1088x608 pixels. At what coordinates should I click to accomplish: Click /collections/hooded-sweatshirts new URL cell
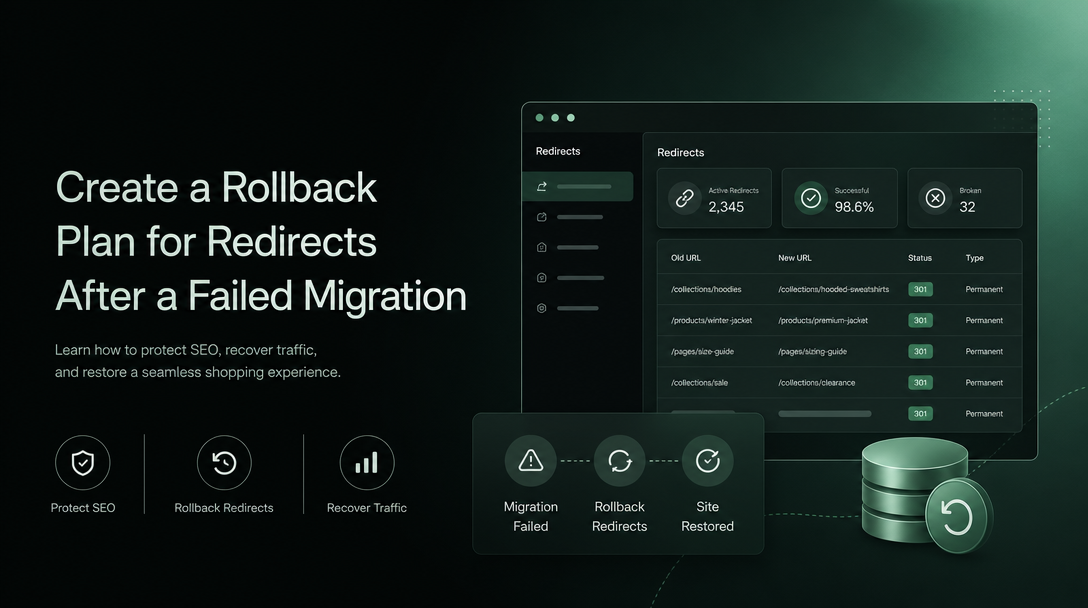pos(833,289)
